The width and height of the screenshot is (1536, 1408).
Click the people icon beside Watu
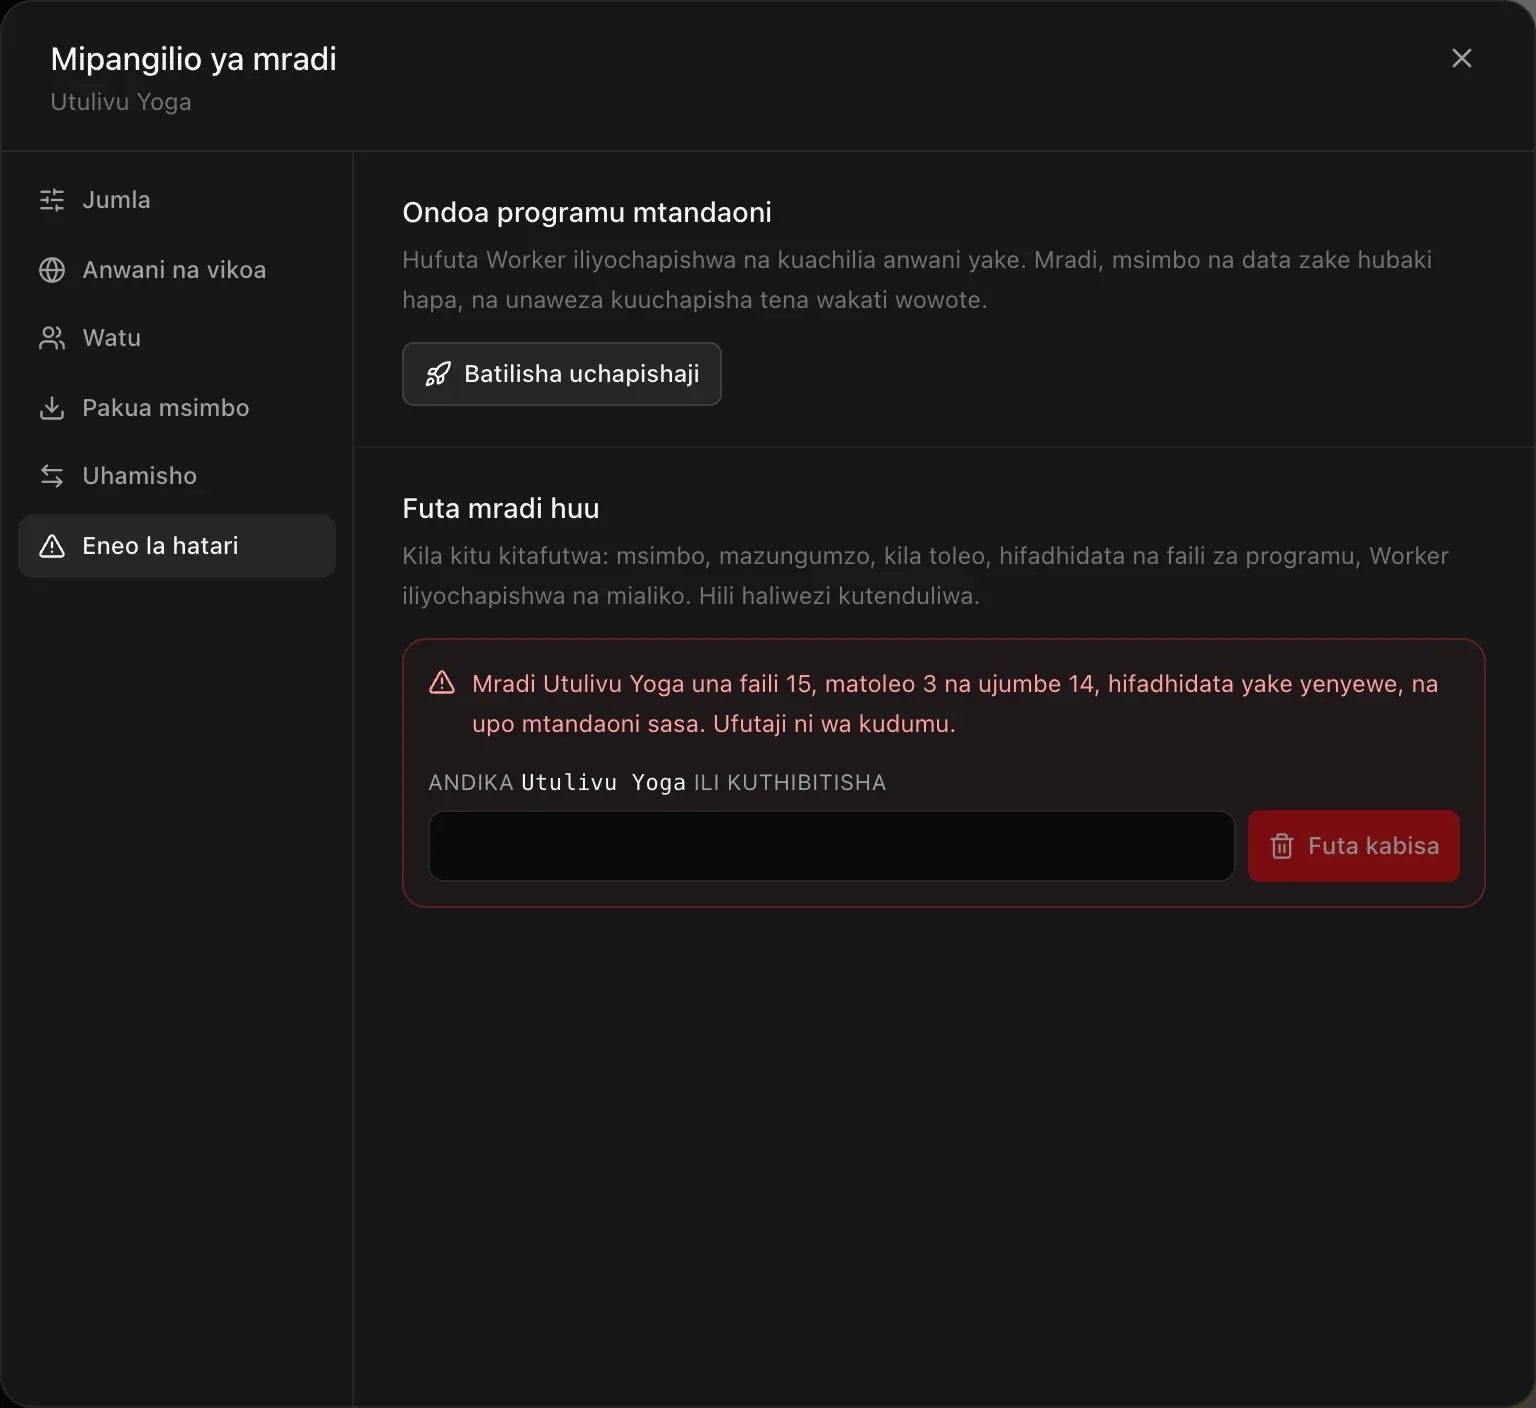click(52, 338)
